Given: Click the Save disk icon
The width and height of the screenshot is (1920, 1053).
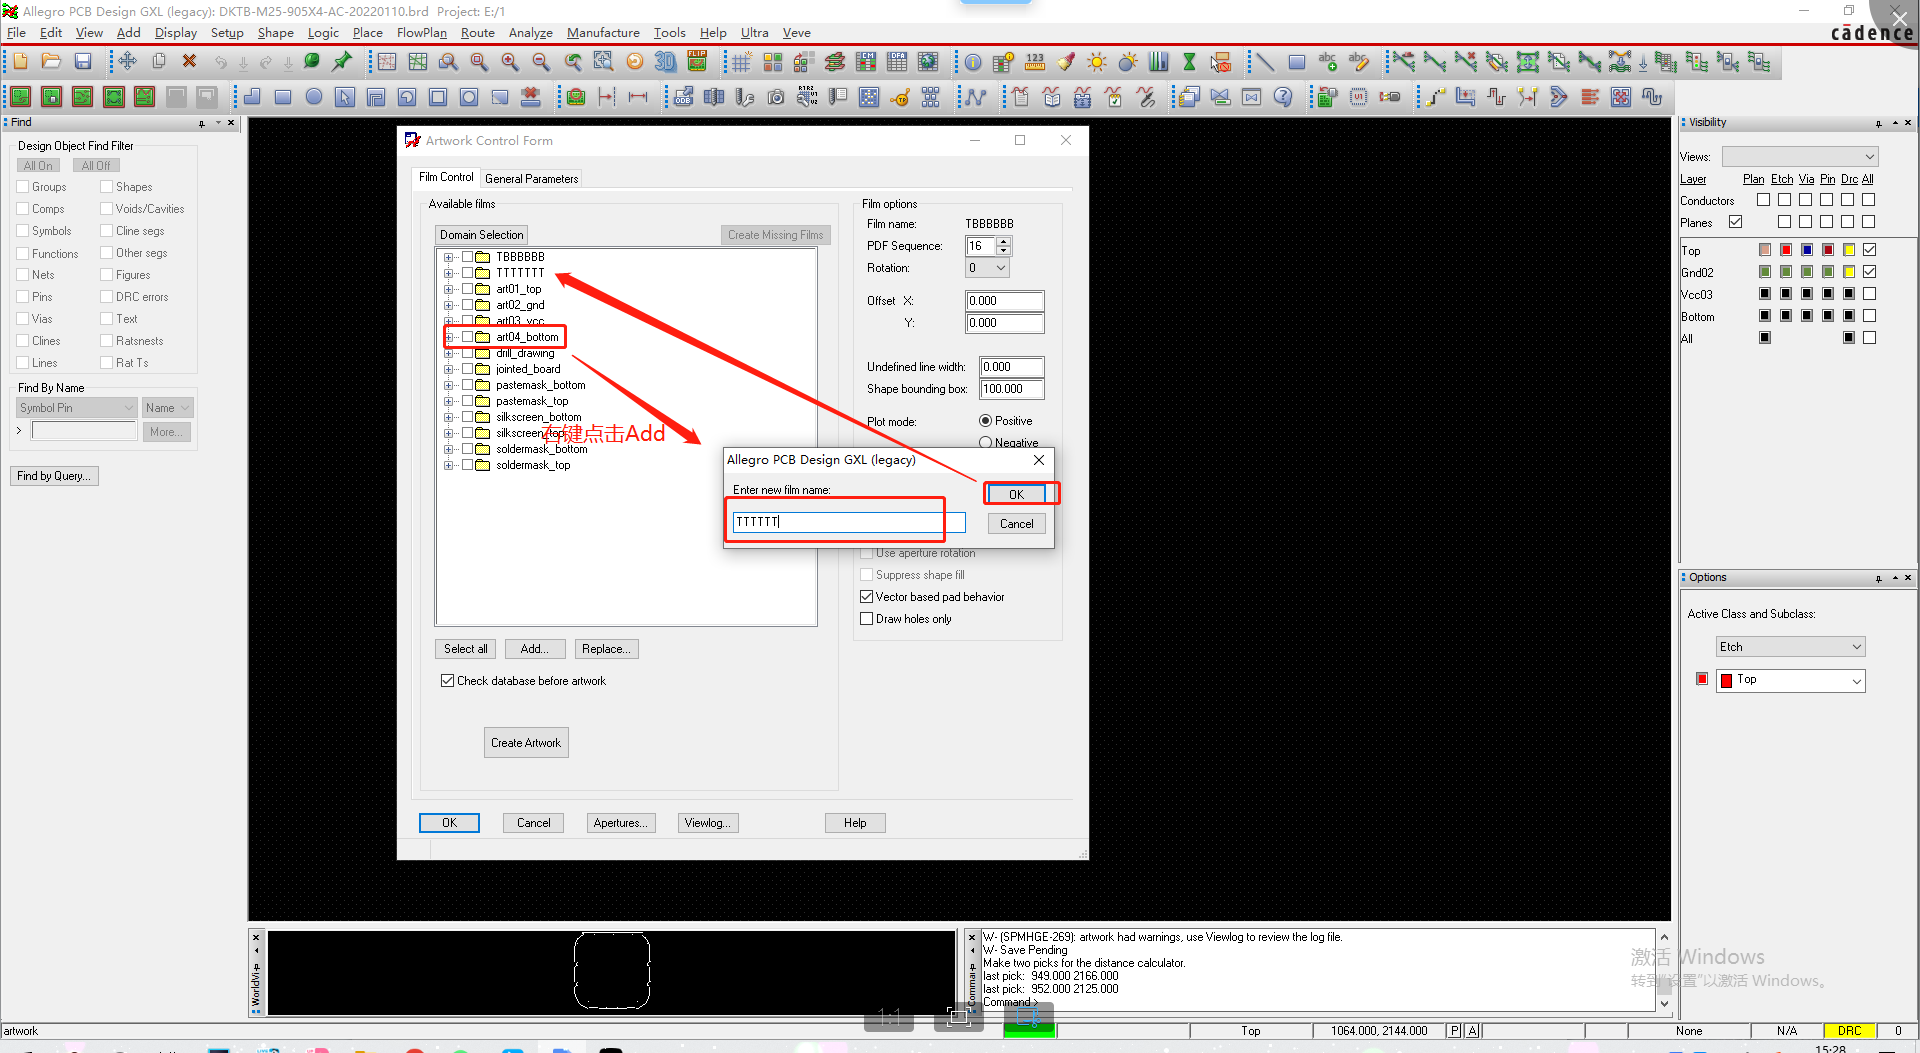Looking at the screenshot, I should coord(83,62).
